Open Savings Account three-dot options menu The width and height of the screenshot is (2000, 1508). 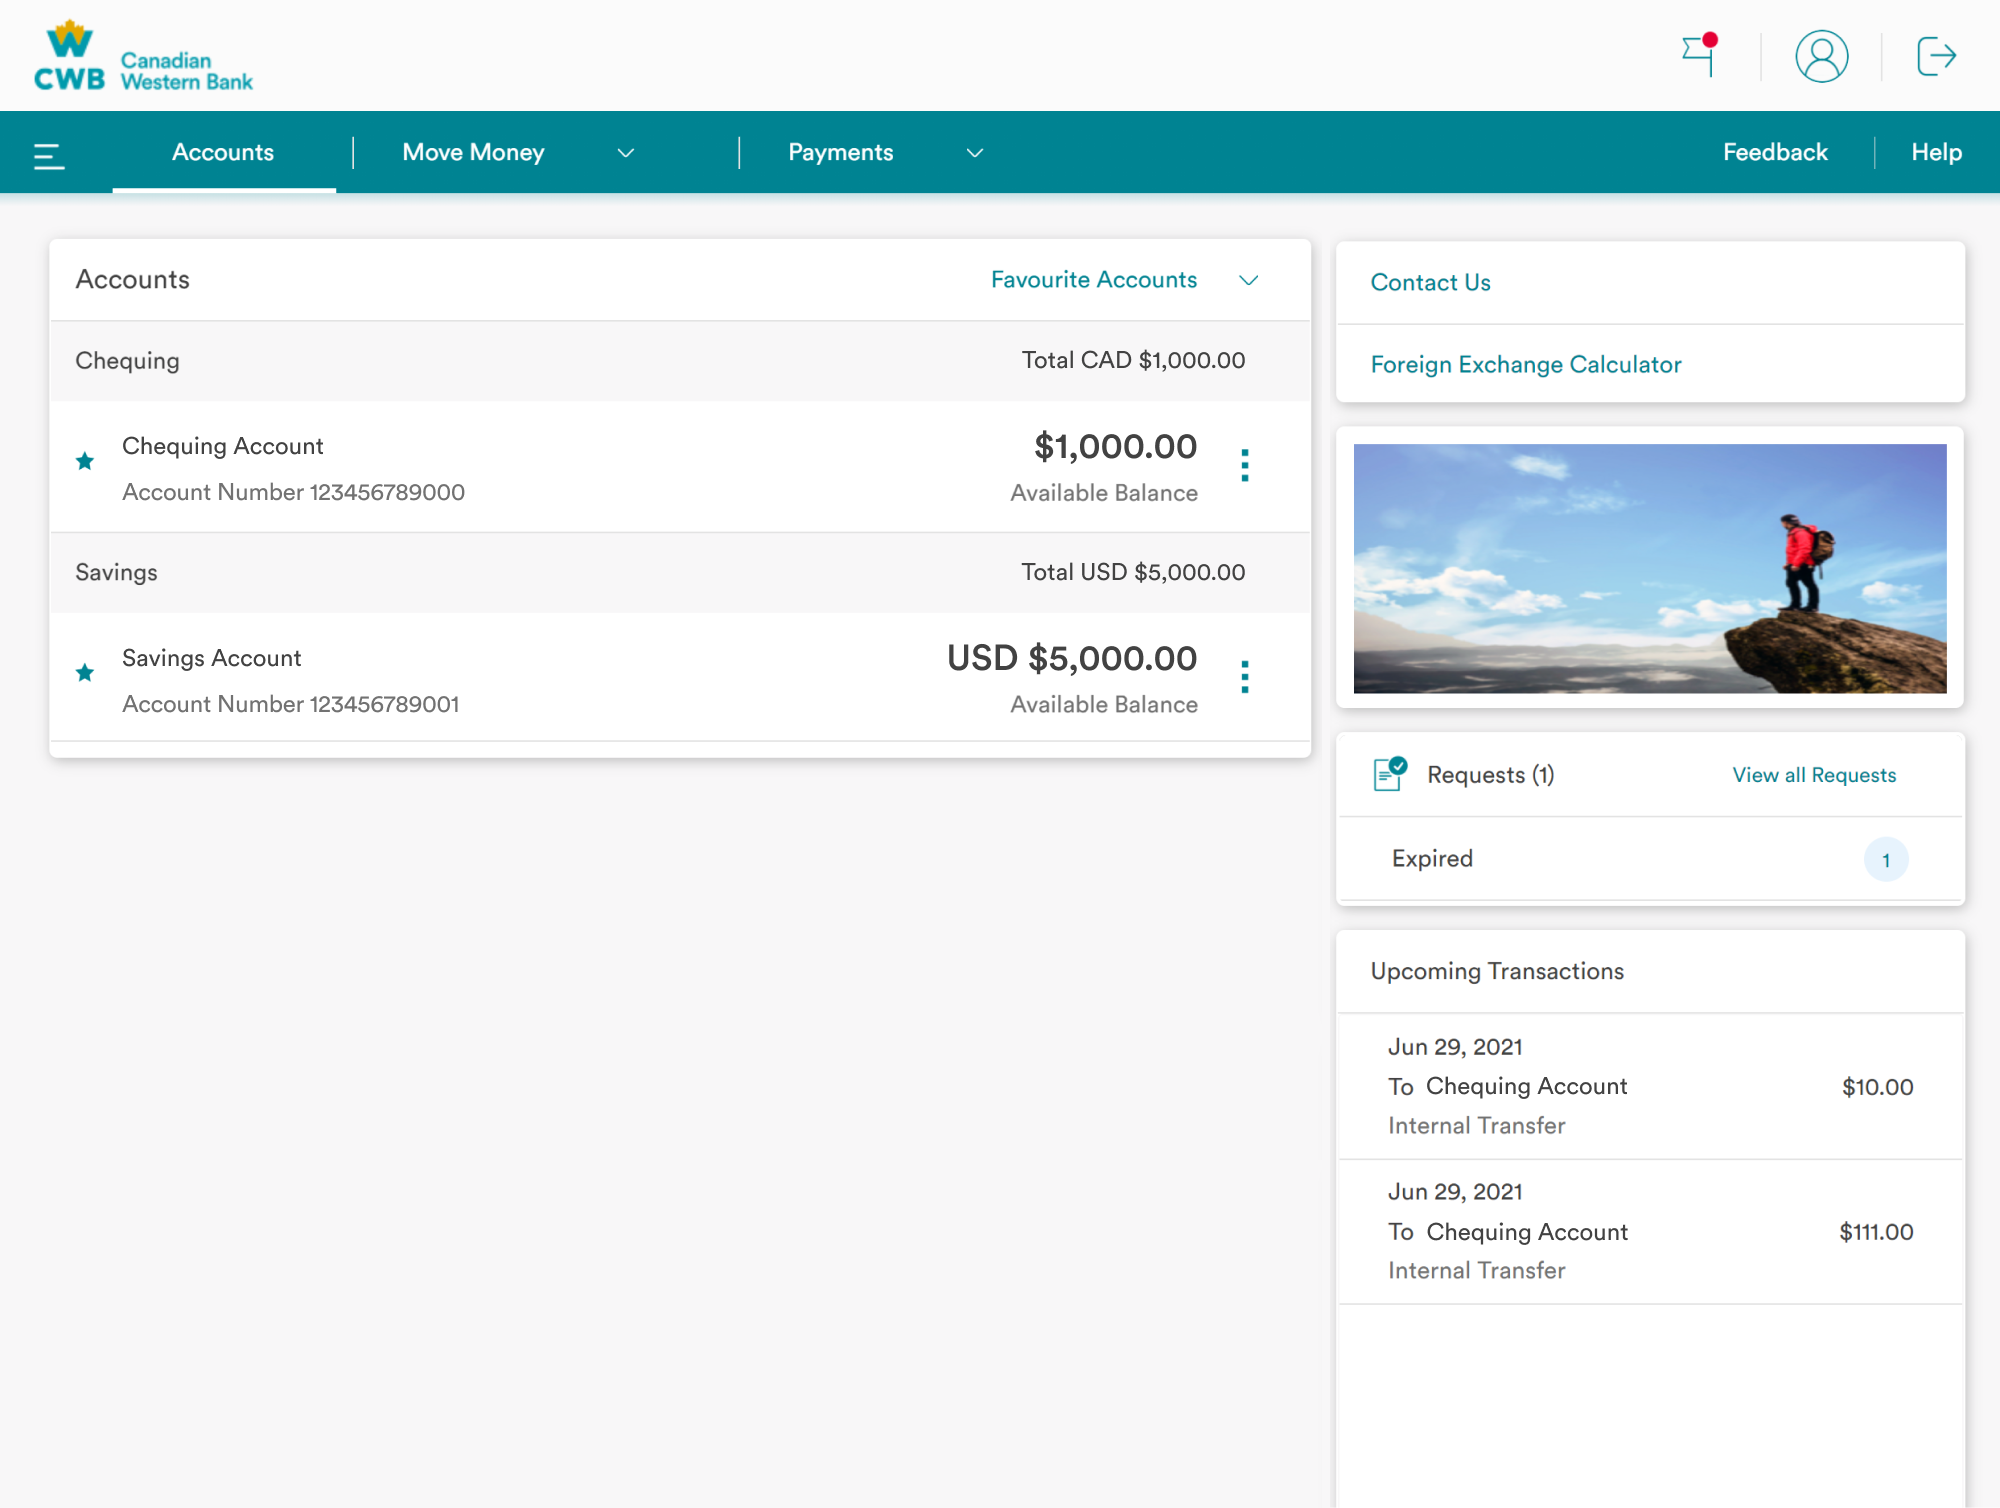tap(1244, 678)
